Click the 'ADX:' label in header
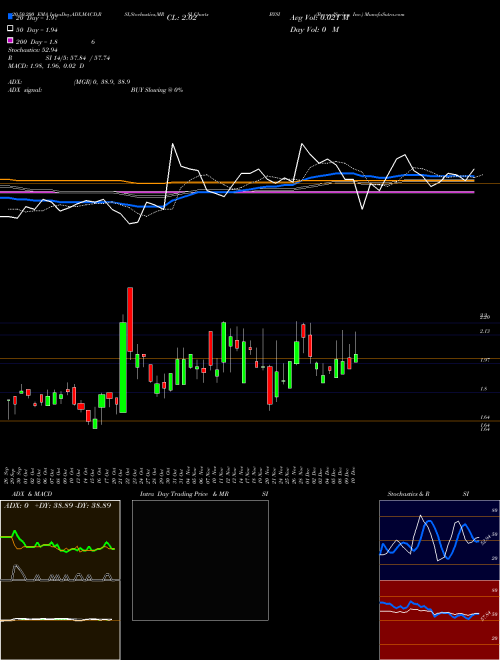500x660 pixels. (15, 82)
